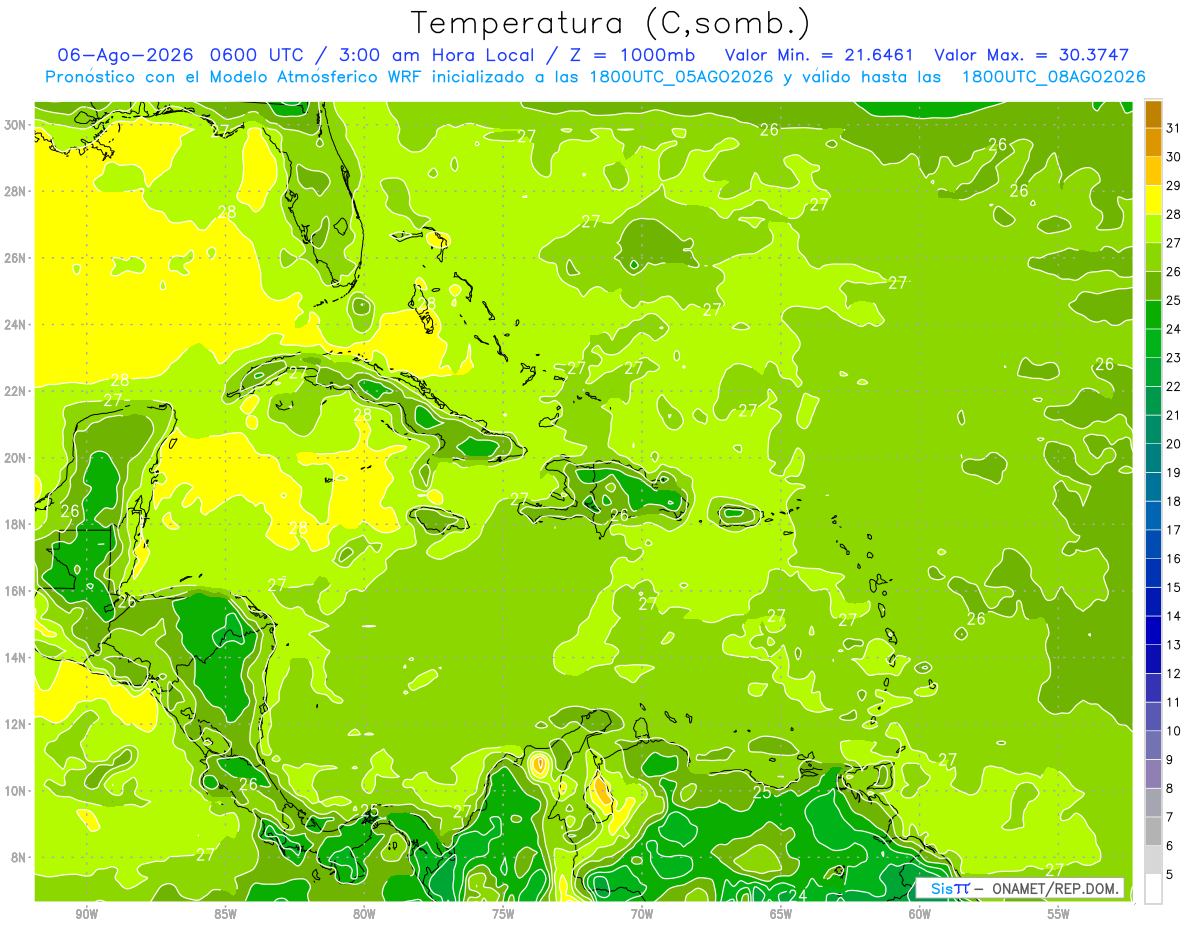
Task: Pick the dark orange swatch between 30 and 31
Action: 1153,142
